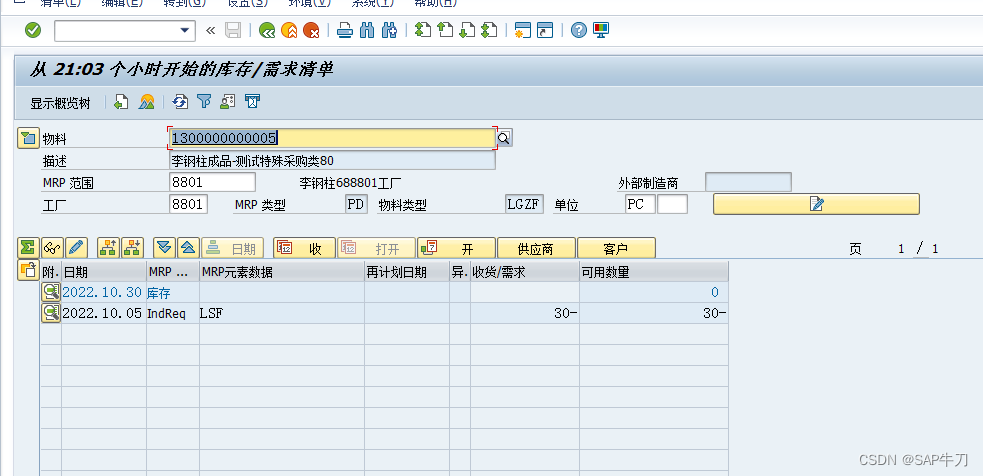Click the Refresh icon

click(181, 102)
